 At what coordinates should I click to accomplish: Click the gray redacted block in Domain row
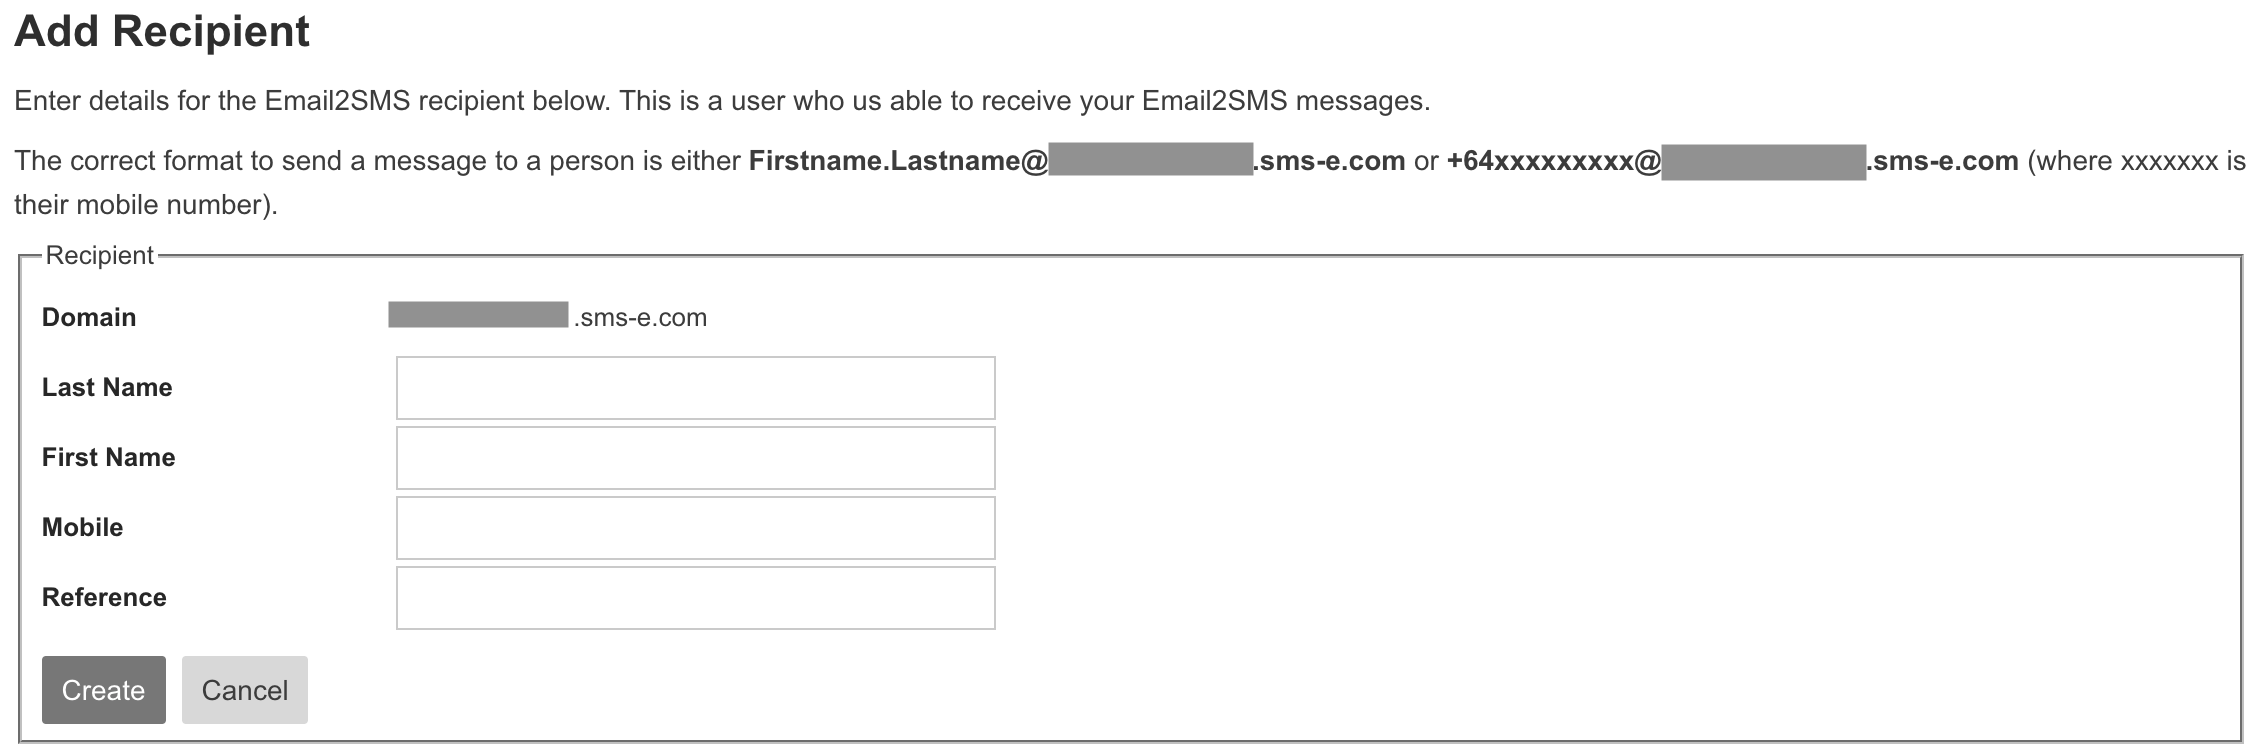478,315
